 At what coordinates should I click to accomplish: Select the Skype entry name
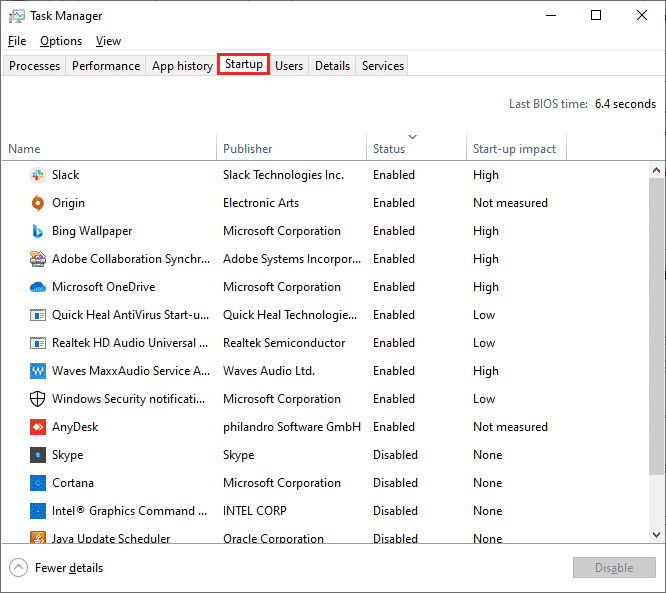[x=68, y=455]
